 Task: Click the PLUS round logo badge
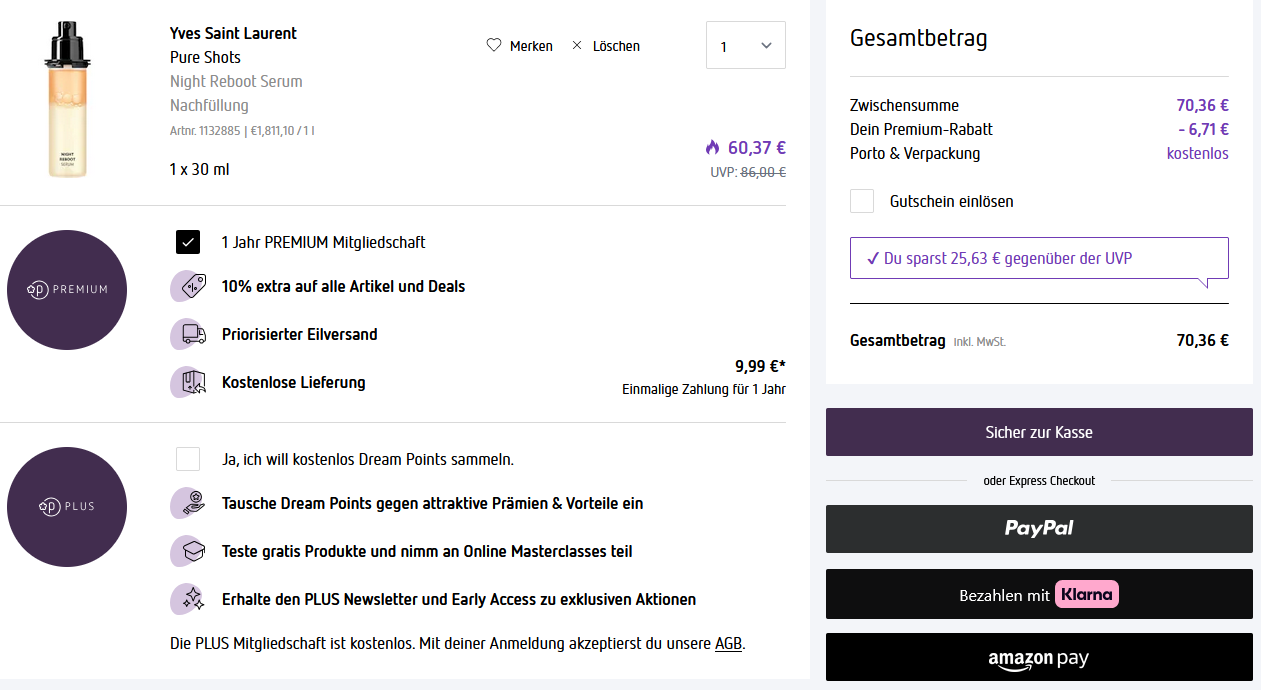pyautogui.click(x=67, y=507)
